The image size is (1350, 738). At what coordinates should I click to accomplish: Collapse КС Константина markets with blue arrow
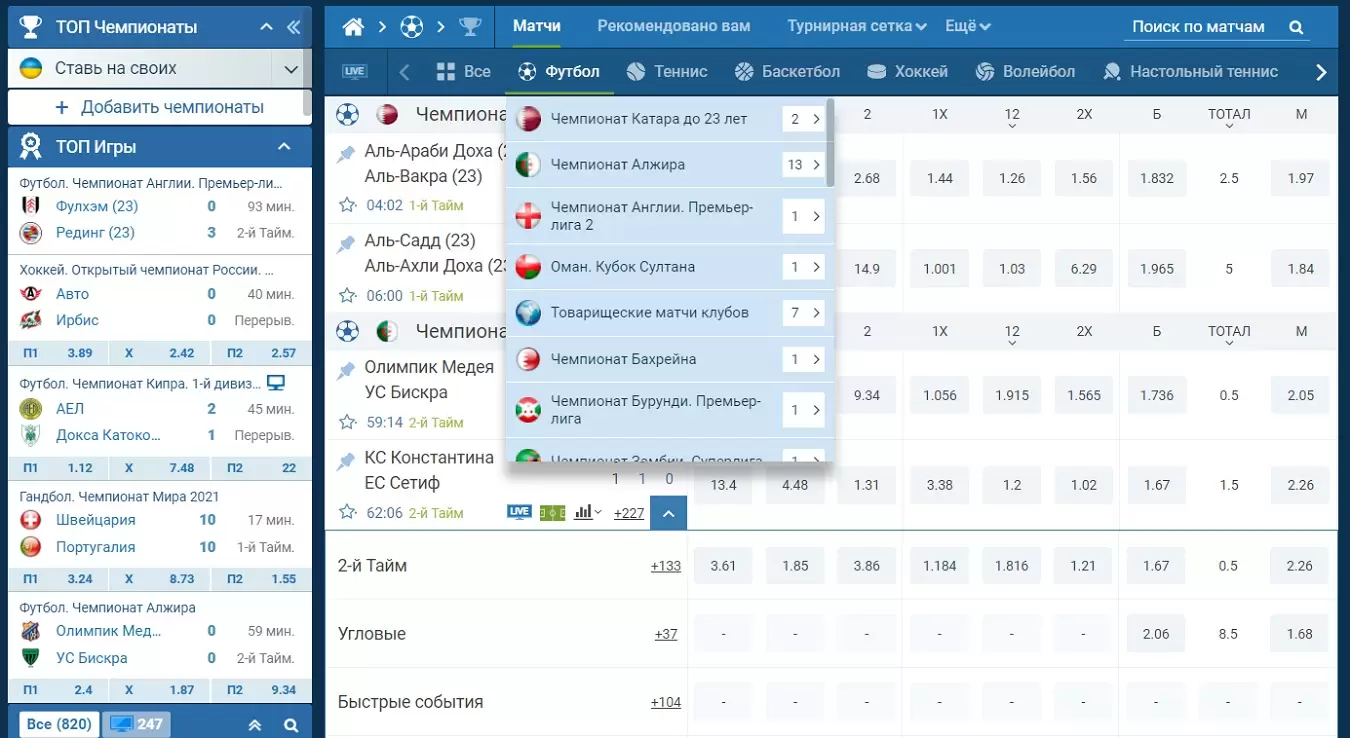pos(668,513)
